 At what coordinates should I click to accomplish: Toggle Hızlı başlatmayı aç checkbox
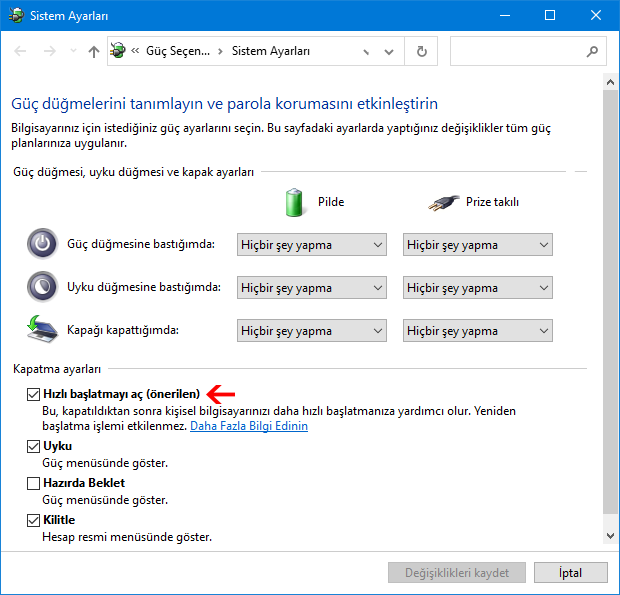click(x=34, y=394)
